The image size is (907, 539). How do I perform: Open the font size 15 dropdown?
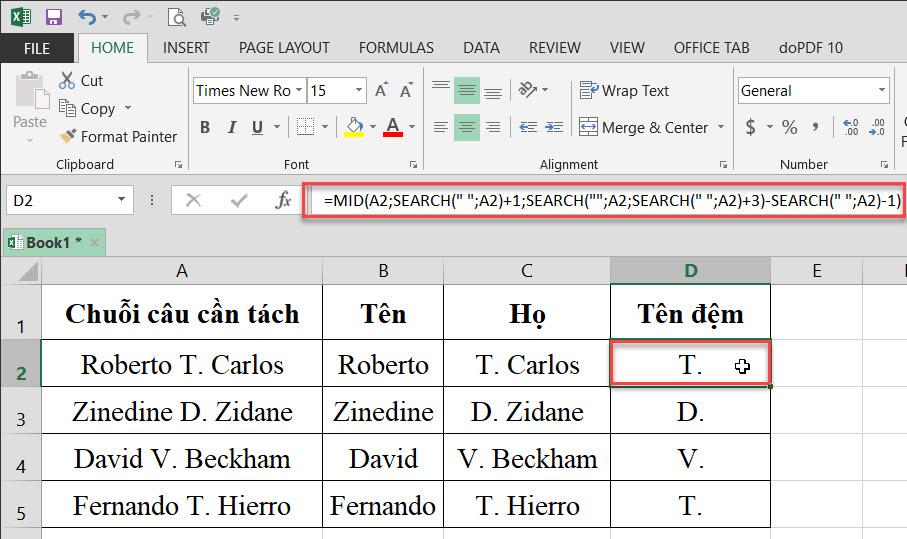coord(359,90)
